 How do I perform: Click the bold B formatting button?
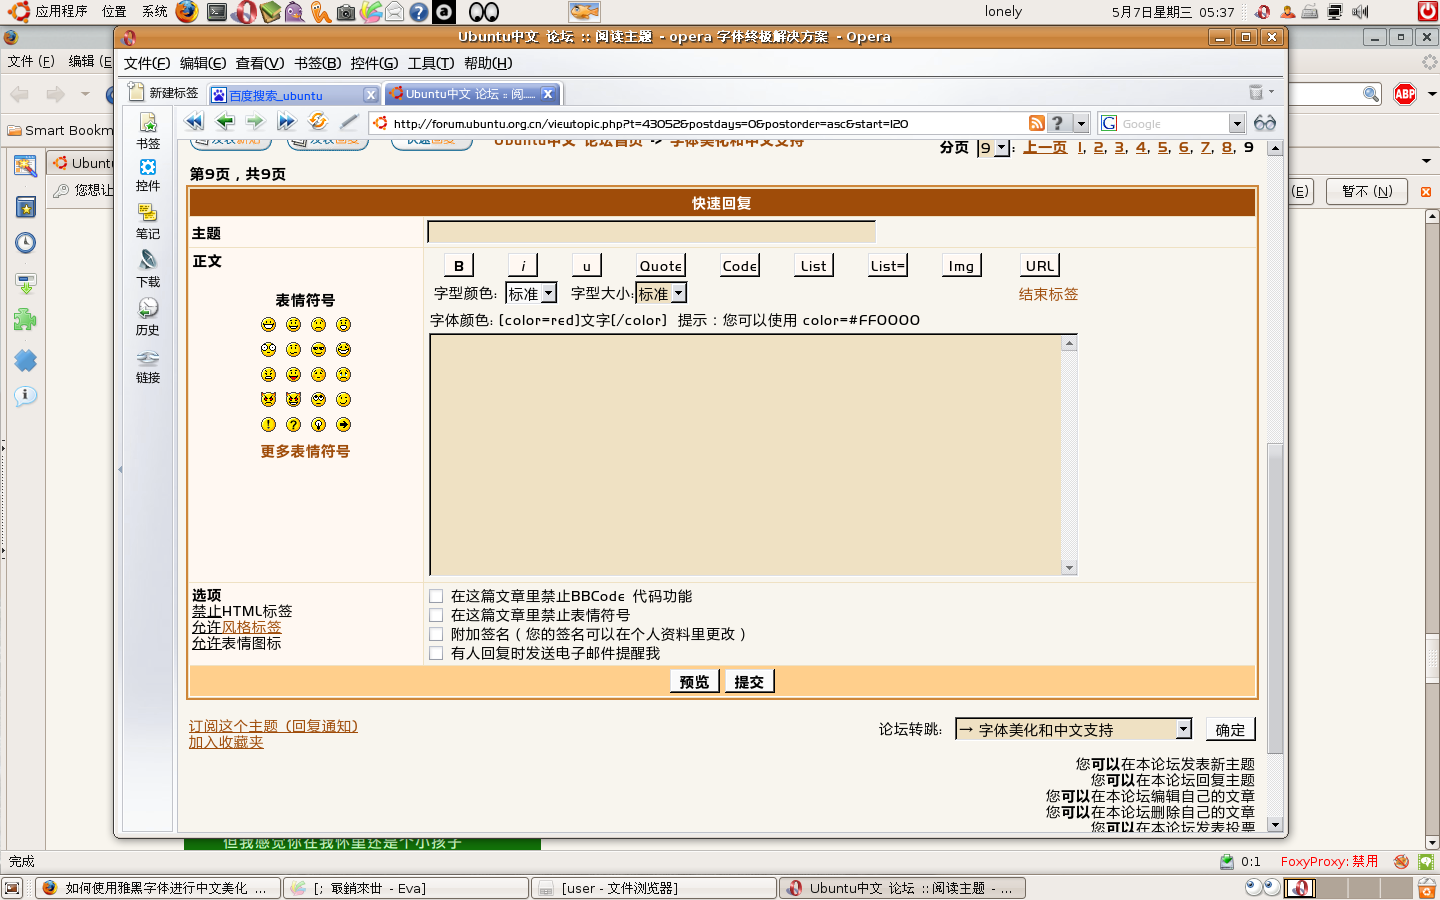pyautogui.click(x=459, y=266)
